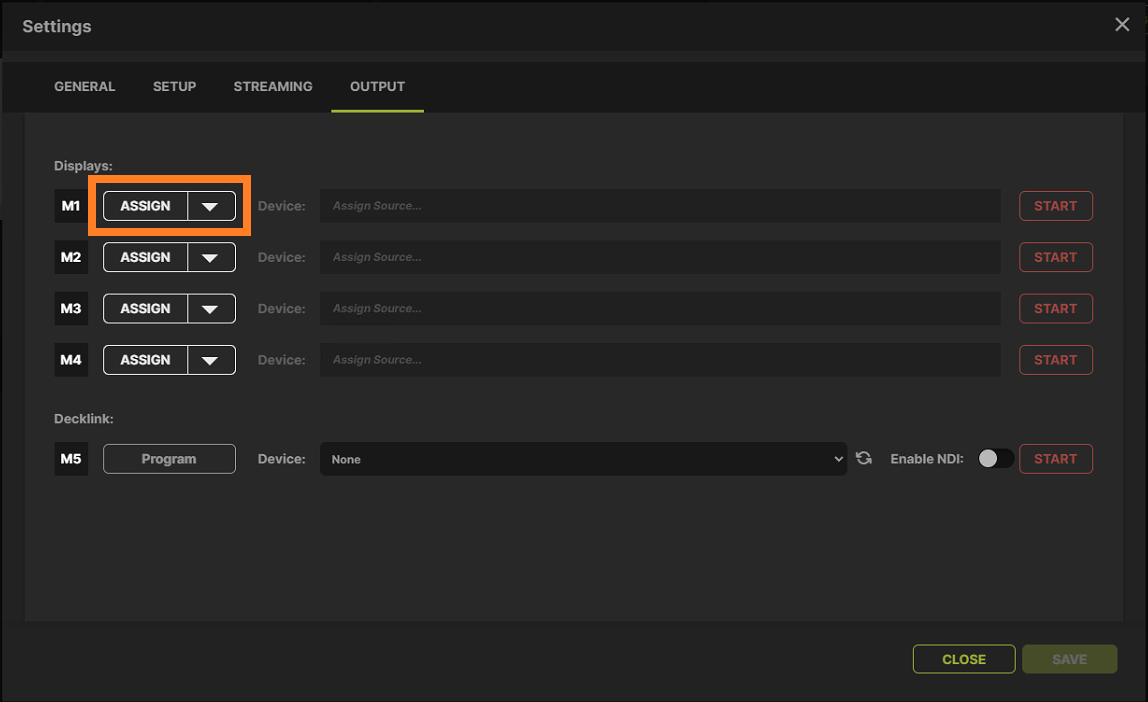Screen dimensions: 1148x702
Task: Close the Settings dialog with CLOSE button
Action: click(963, 659)
